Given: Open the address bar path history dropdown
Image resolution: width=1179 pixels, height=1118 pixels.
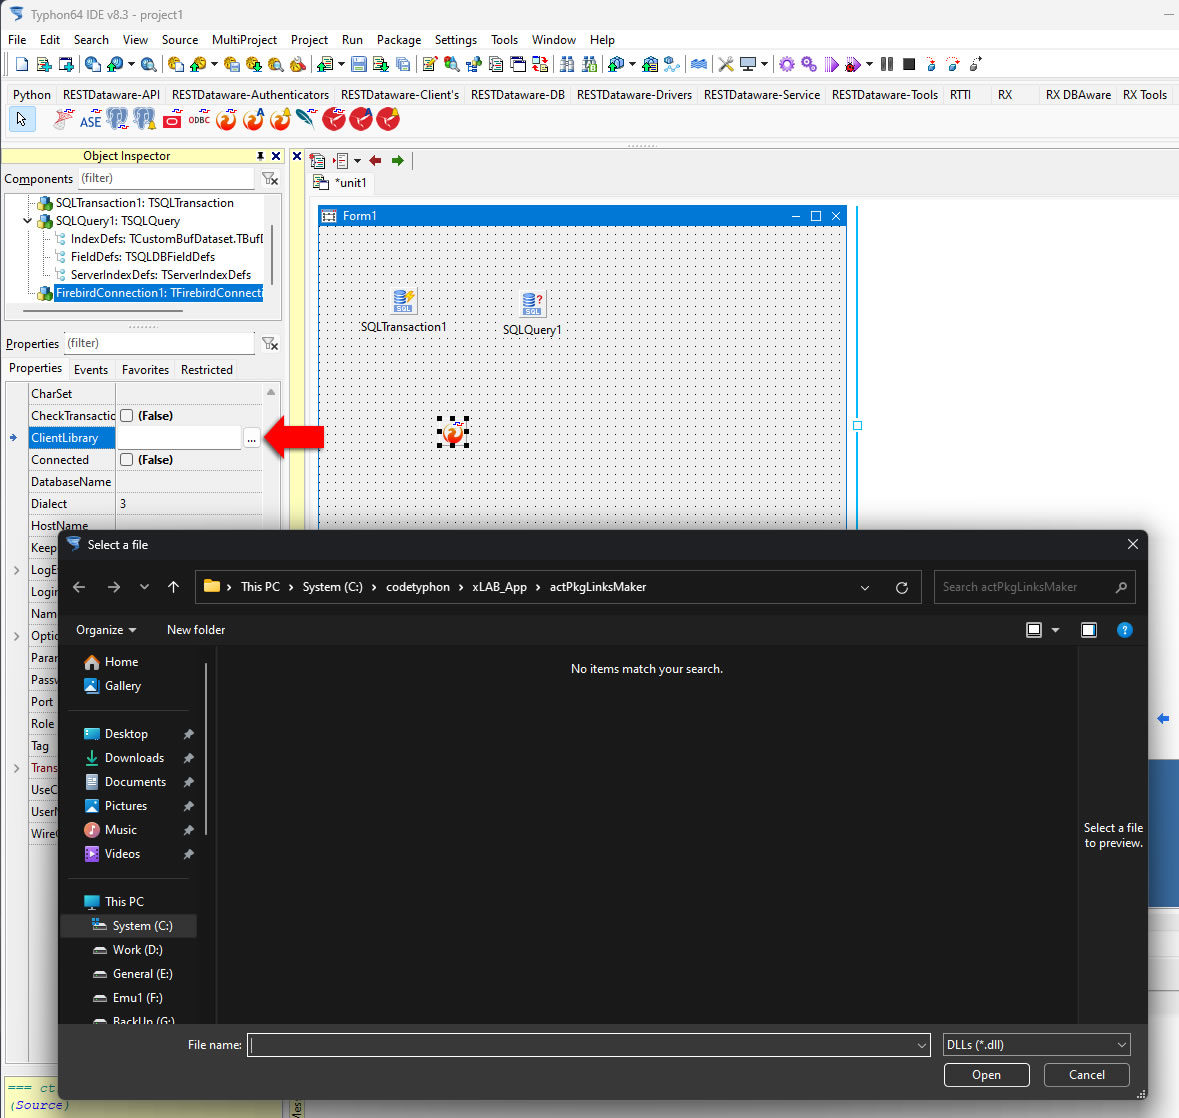Looking at the screenshot, I should coord(865,587).
